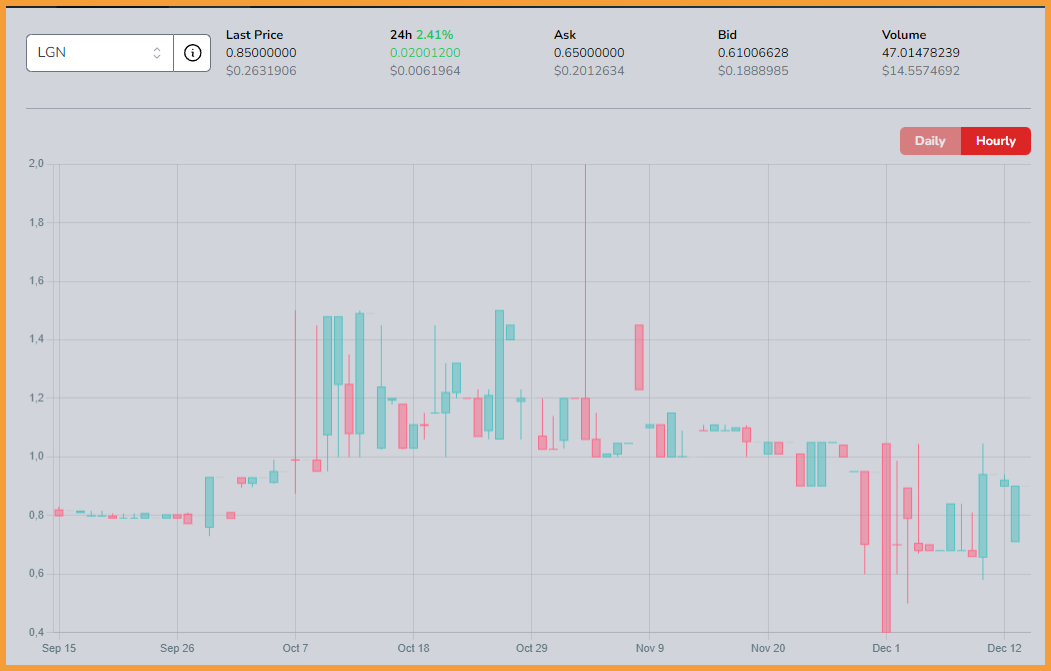Click the $0.2631906 last price USD value
This screenshot has width=1051, height=671.
pyautogui.click(x=261, y=70)
